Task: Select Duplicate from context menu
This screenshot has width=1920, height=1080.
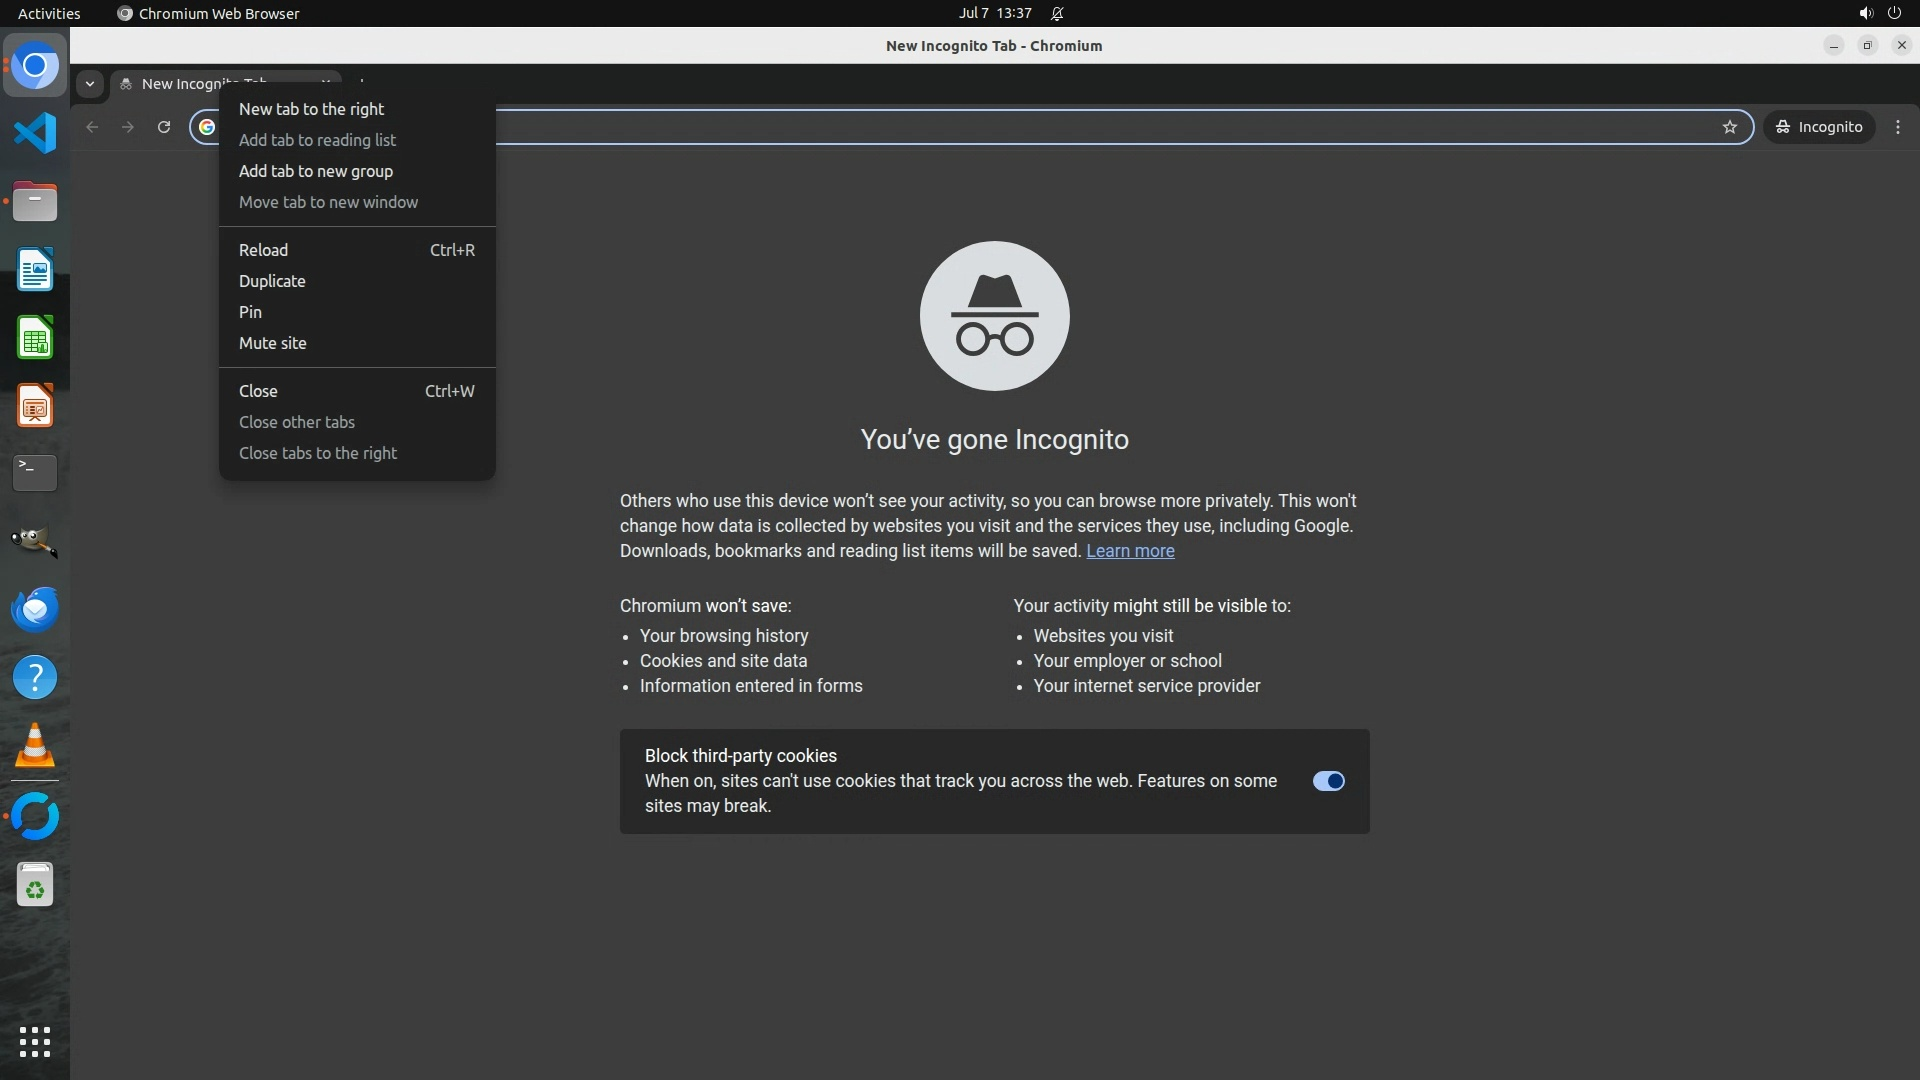Action: [272, 281]
